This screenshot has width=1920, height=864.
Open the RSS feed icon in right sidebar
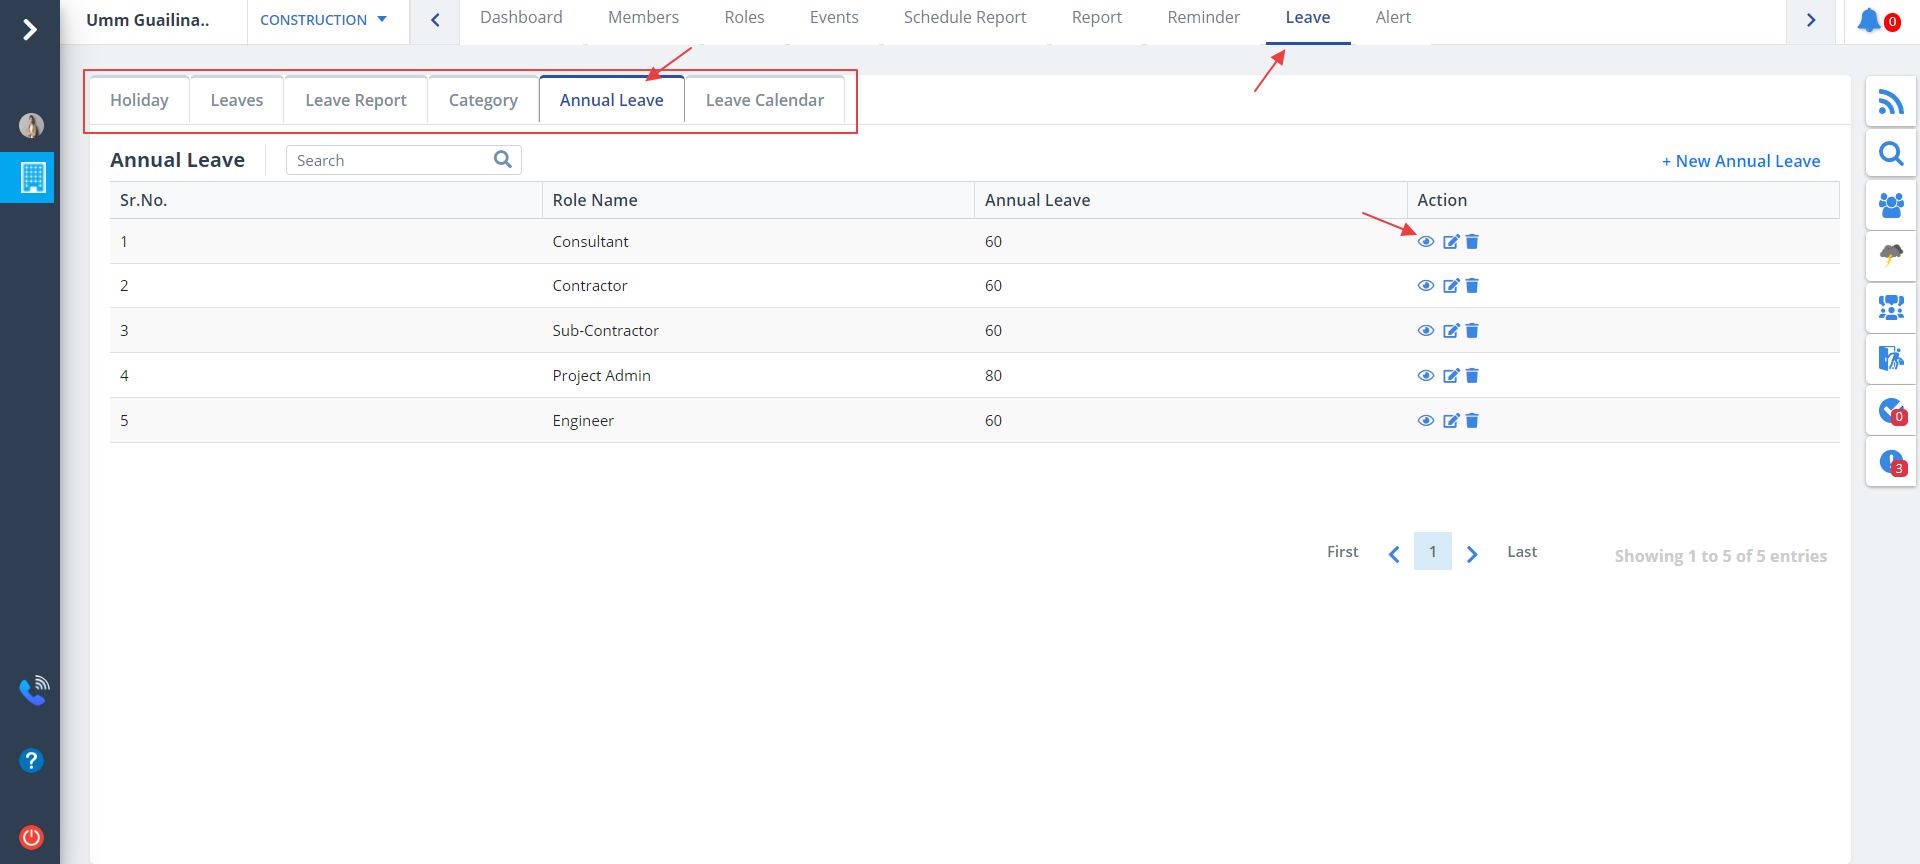1890,102
